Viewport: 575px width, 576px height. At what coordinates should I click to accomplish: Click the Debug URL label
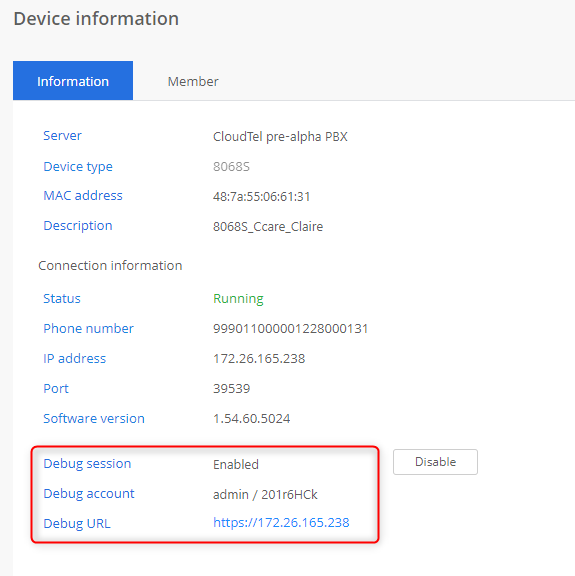coord(77,523)
